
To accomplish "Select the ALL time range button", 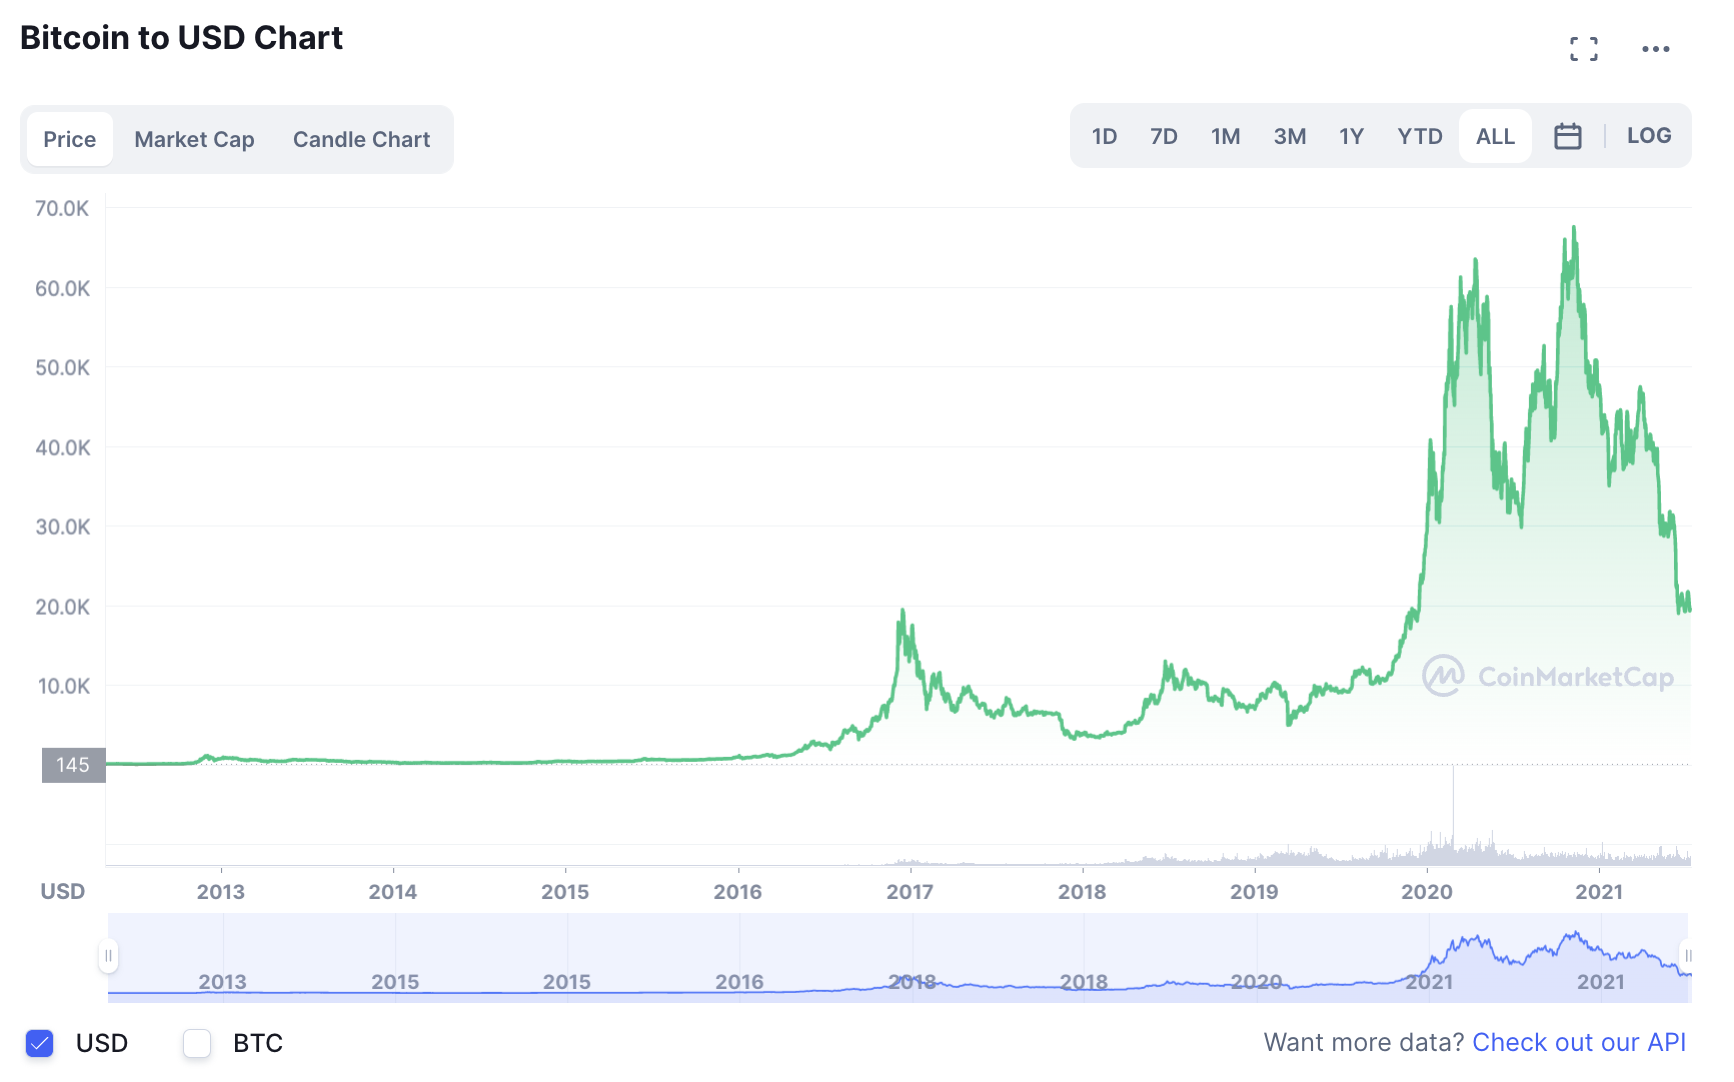I will click(1494, 135).
